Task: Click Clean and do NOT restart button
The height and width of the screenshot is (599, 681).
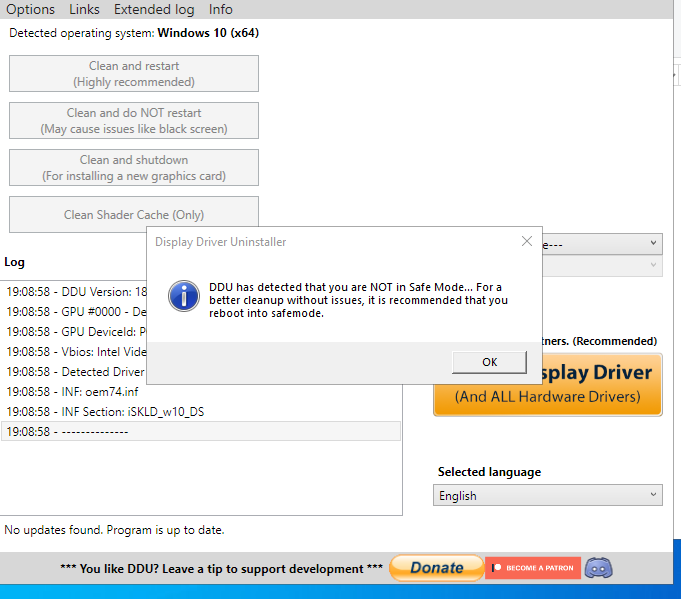Action: (134, 121)
